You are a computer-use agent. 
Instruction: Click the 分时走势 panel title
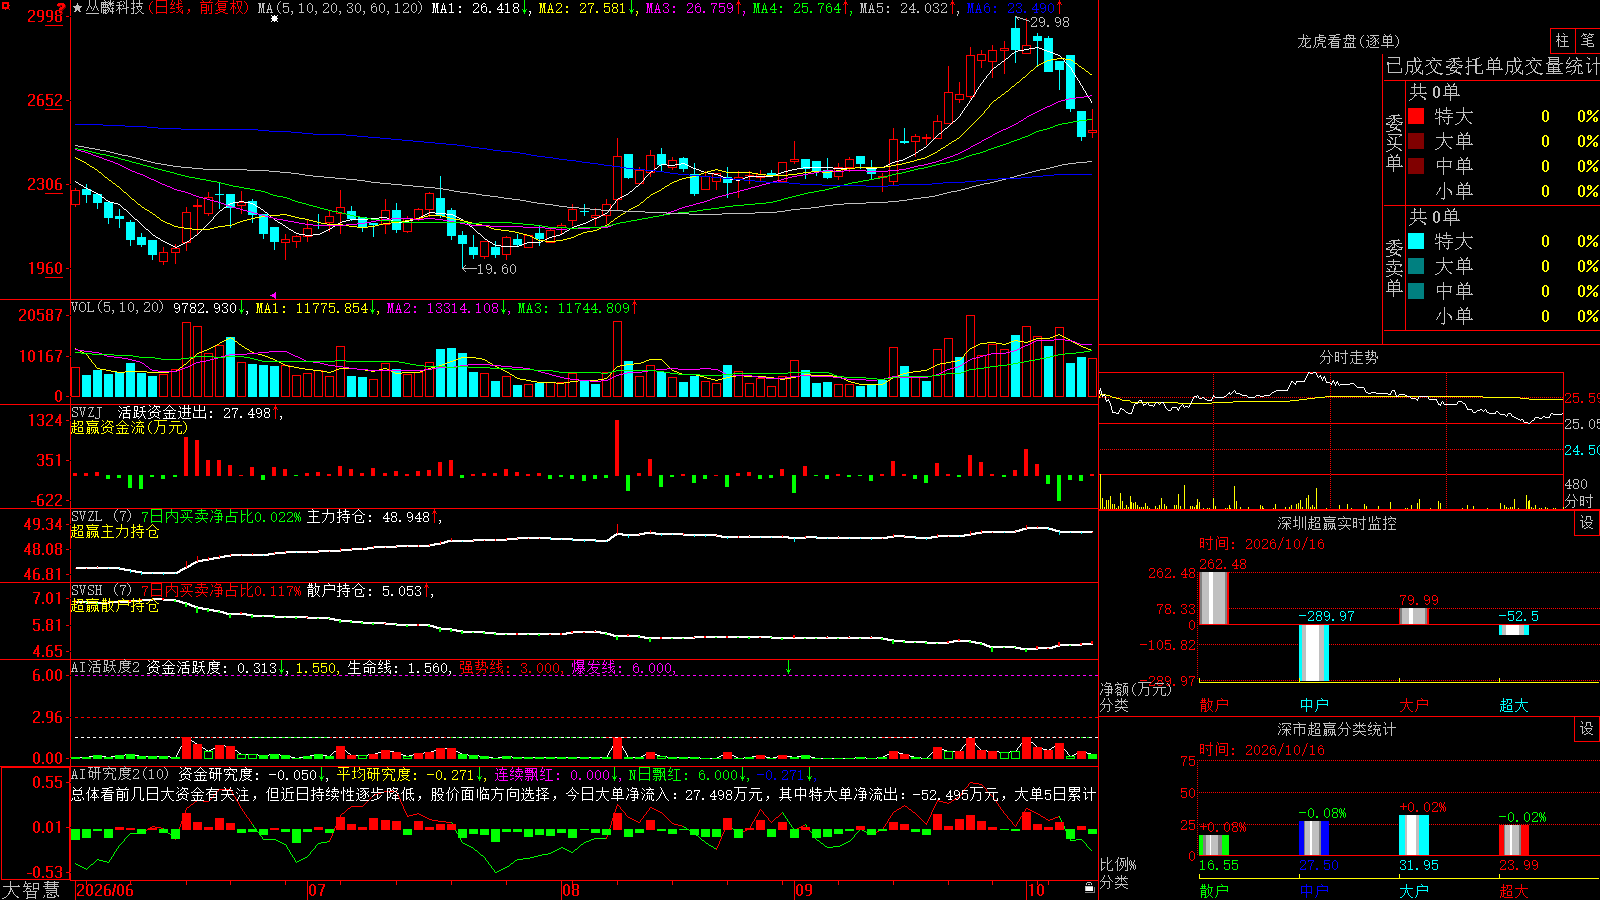[1348, 357]
